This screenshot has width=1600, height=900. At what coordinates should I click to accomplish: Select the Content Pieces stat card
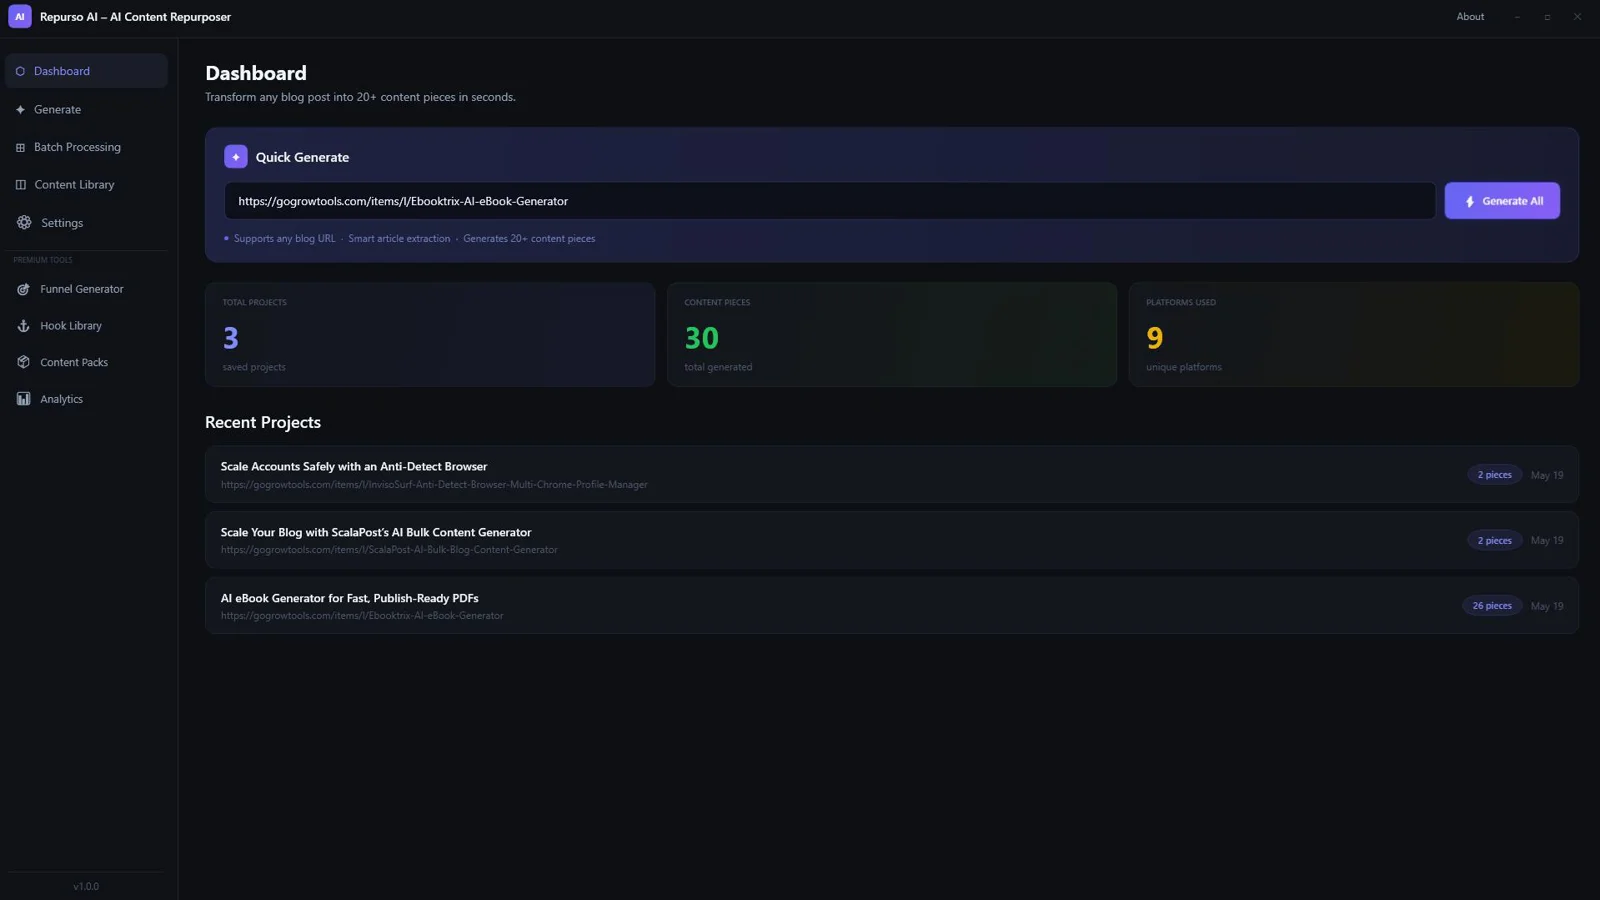point(892,335)
